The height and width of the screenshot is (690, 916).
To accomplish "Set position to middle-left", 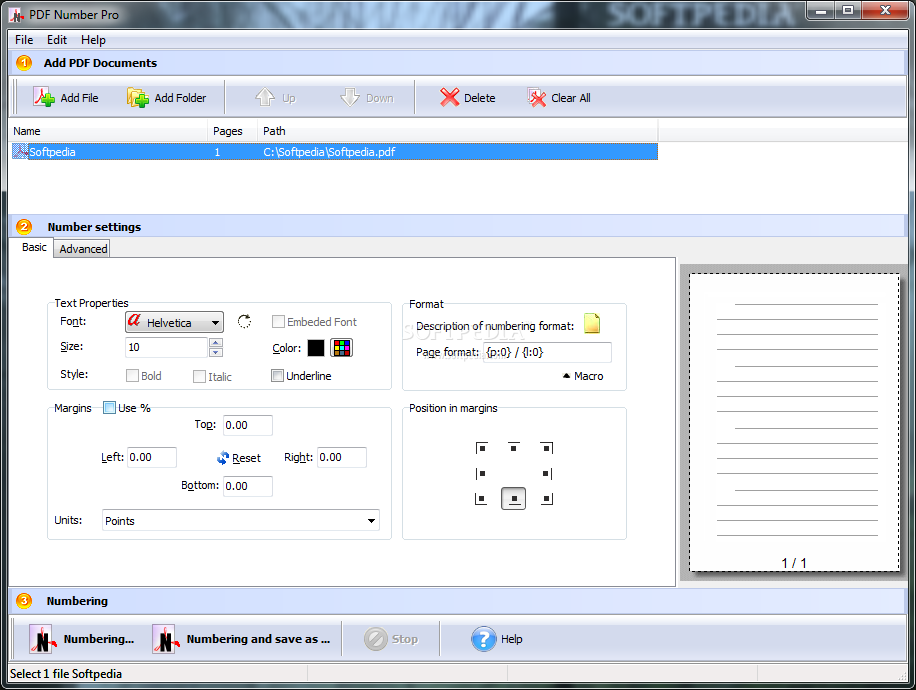I will coord(481,474).
